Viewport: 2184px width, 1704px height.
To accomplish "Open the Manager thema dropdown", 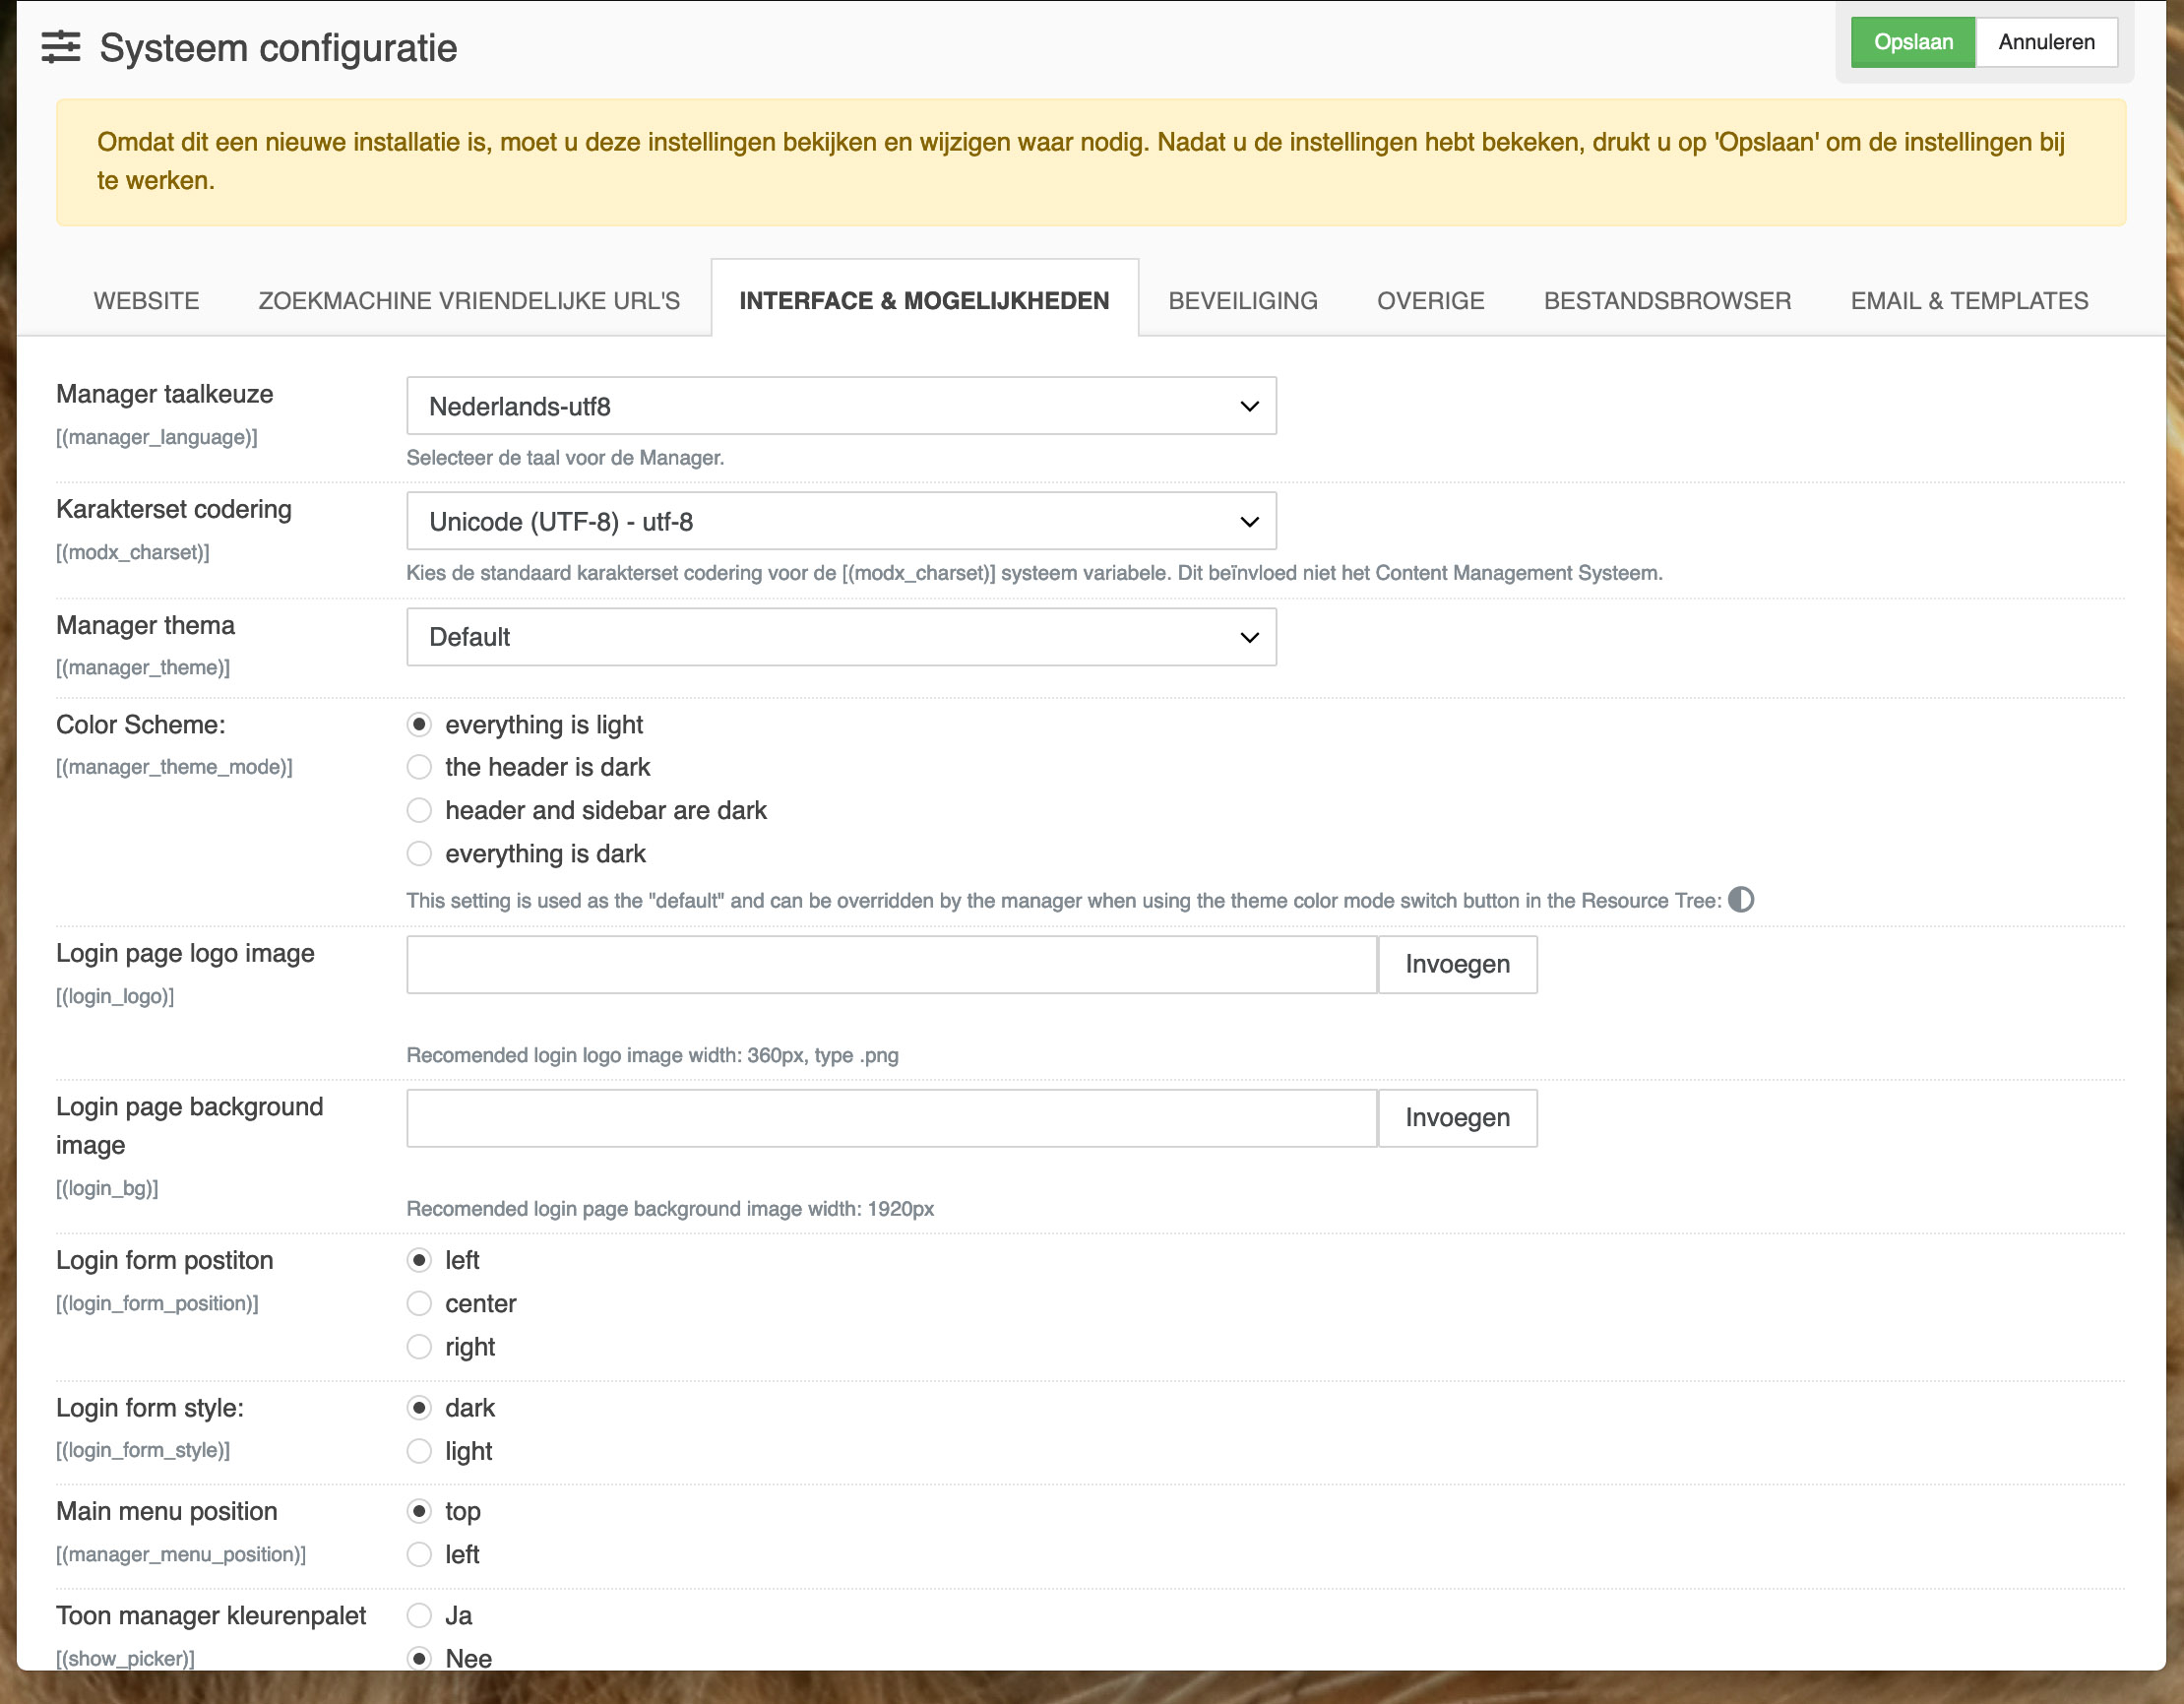I will tap(841, 637).
